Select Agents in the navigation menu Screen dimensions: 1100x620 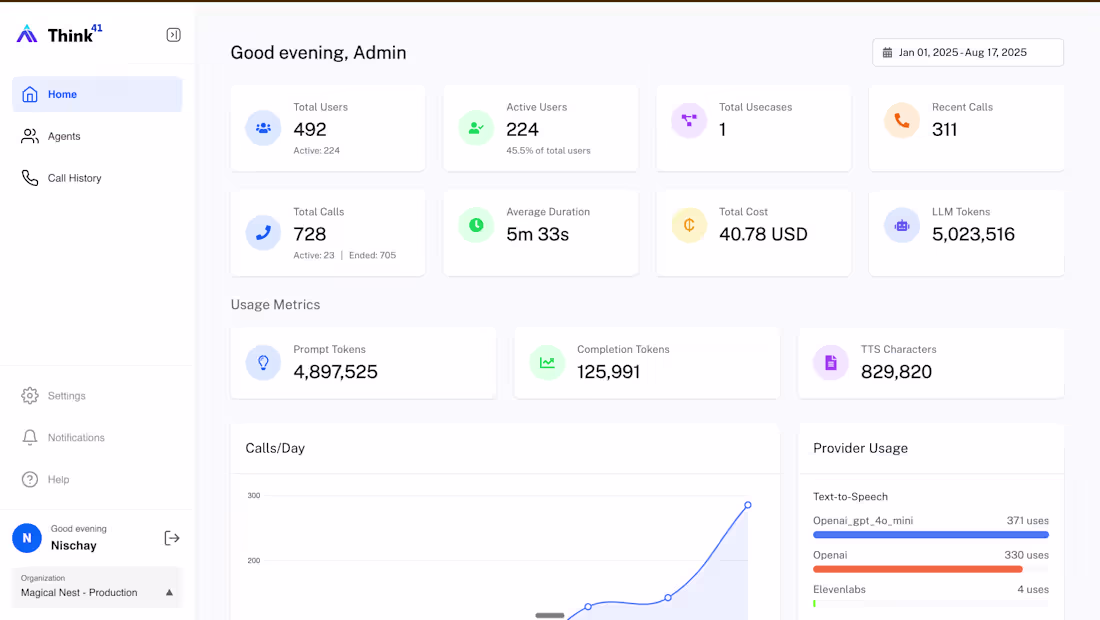click(64, 136)
